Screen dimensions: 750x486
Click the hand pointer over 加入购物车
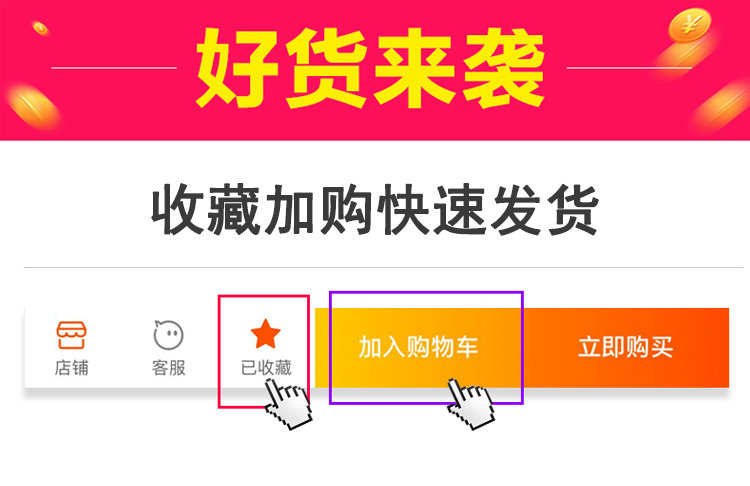tap(471, 404)
